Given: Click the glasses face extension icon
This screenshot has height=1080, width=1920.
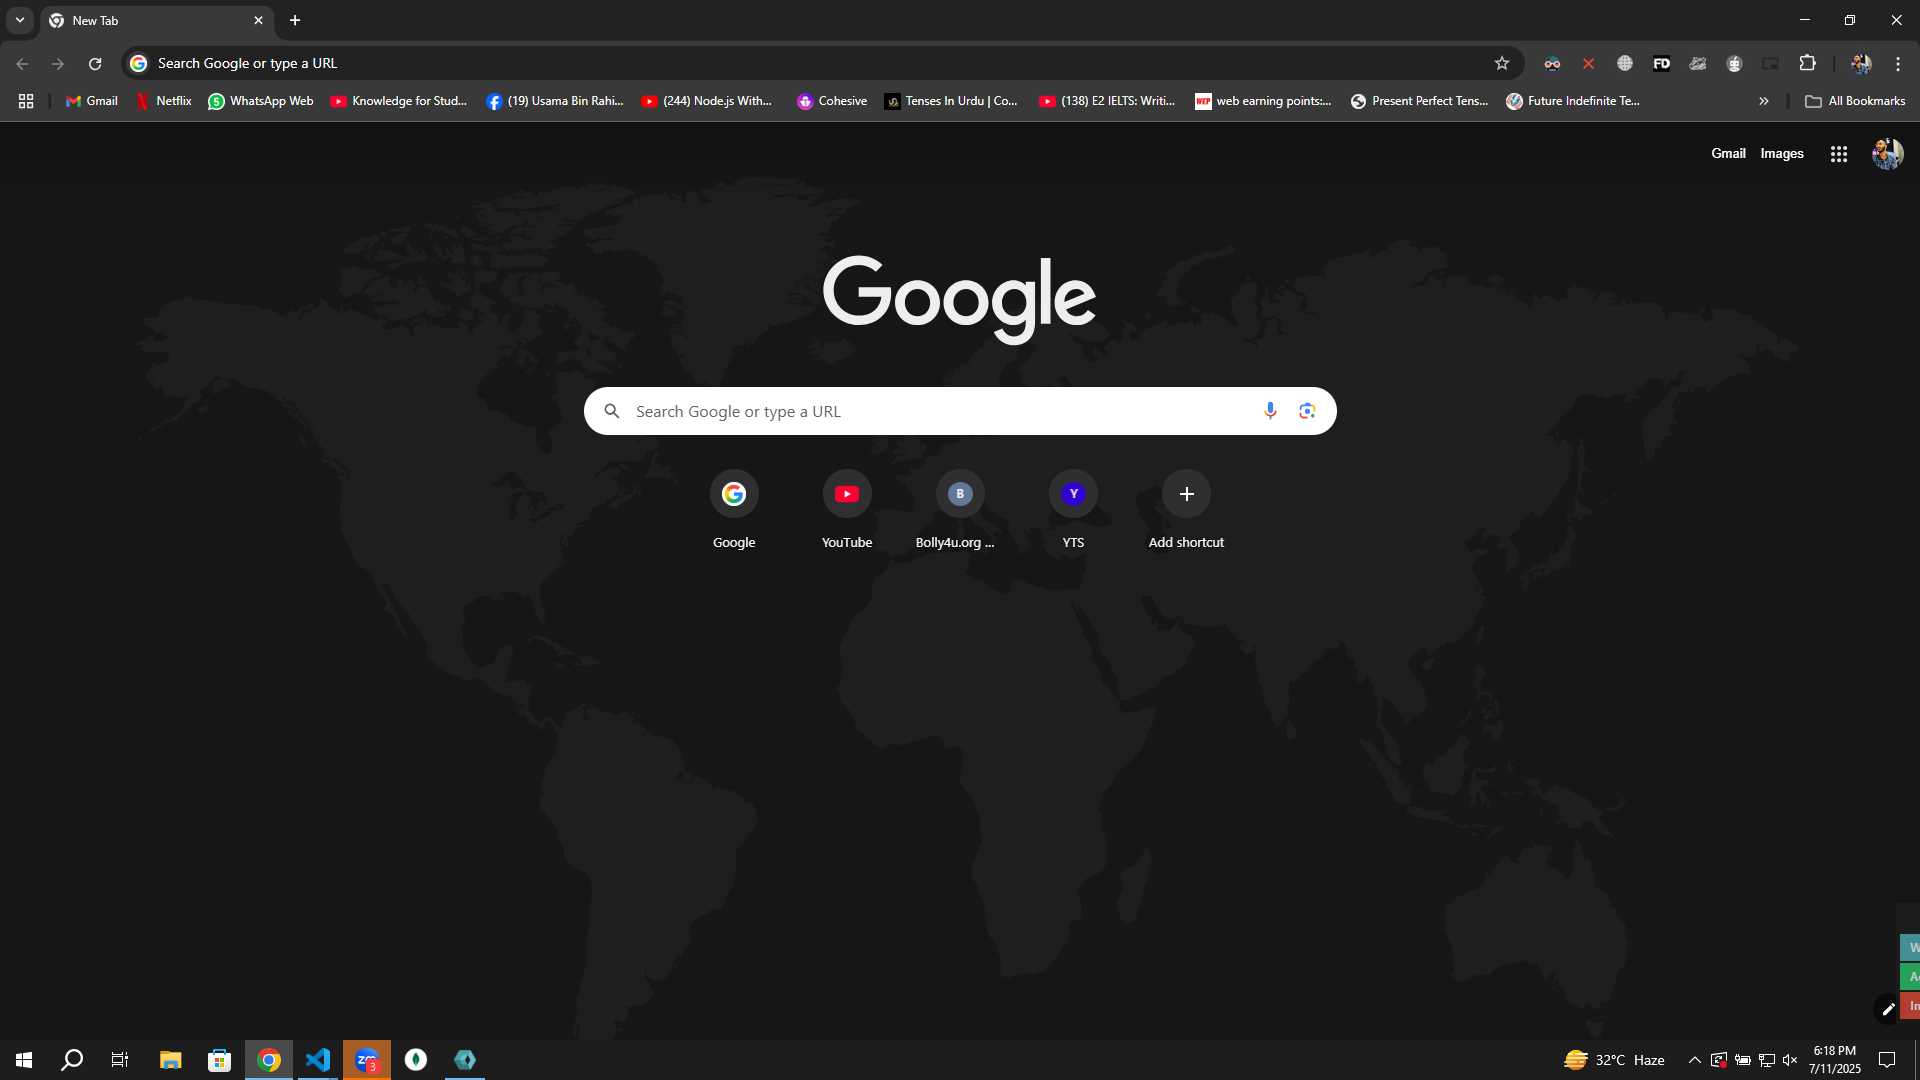Looking at the screenshot, I should click(x=1552, y=63).
